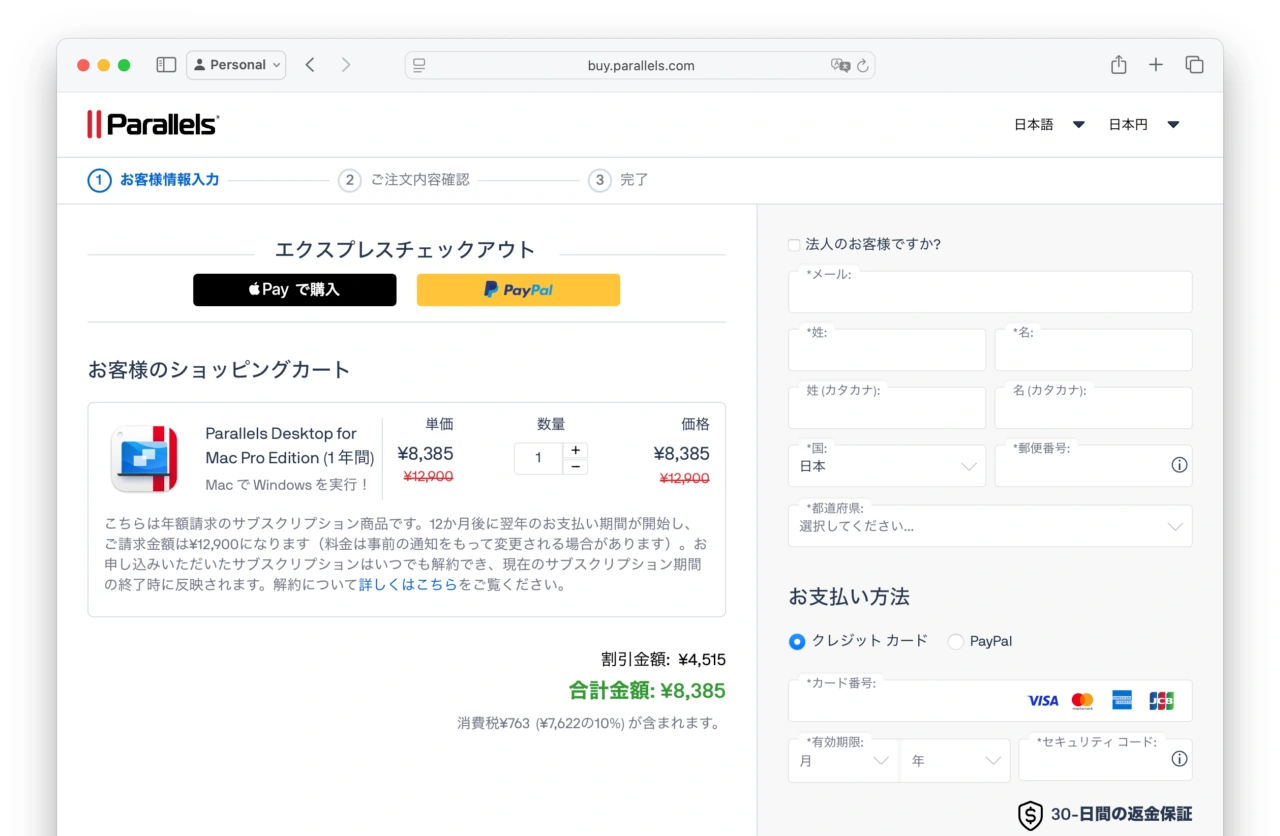Click the Parallels logo
Image resolution: width=1280 pixels, height=836 pixels.
[x=153, y=124]
